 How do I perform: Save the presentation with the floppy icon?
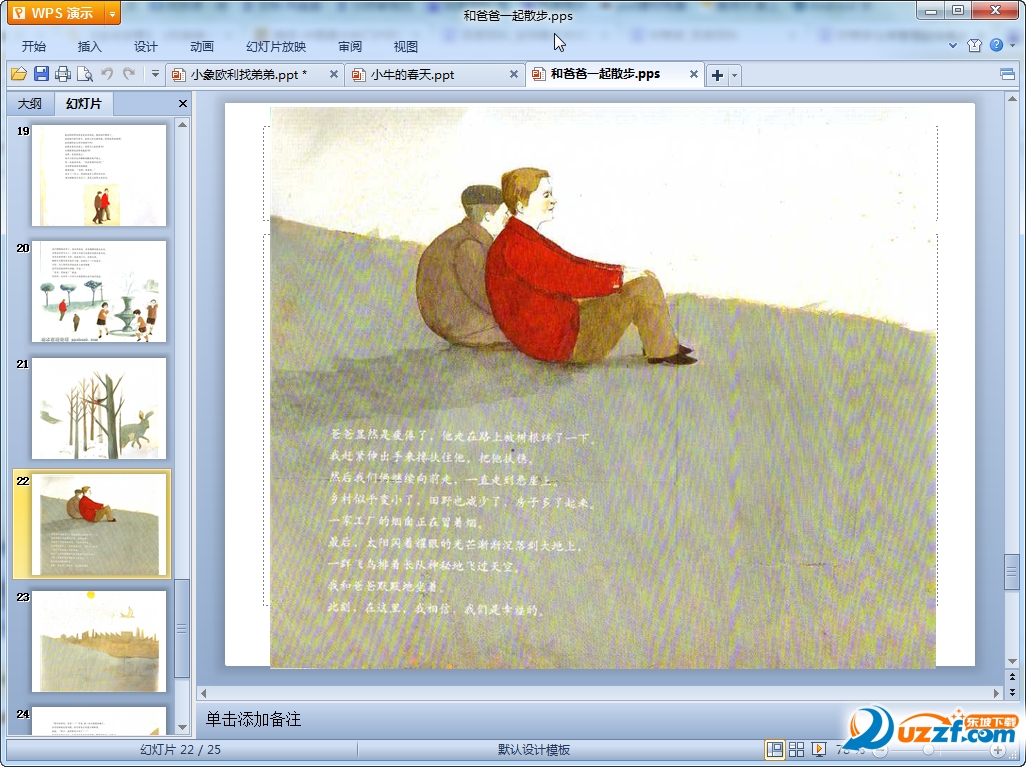41,74
